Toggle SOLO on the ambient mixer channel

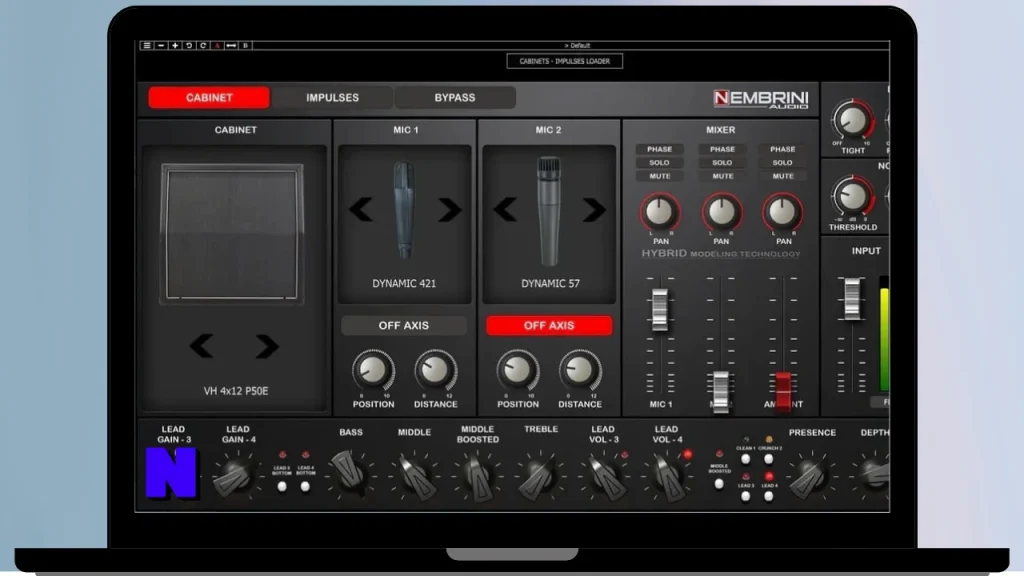click(x=782, y=163)
